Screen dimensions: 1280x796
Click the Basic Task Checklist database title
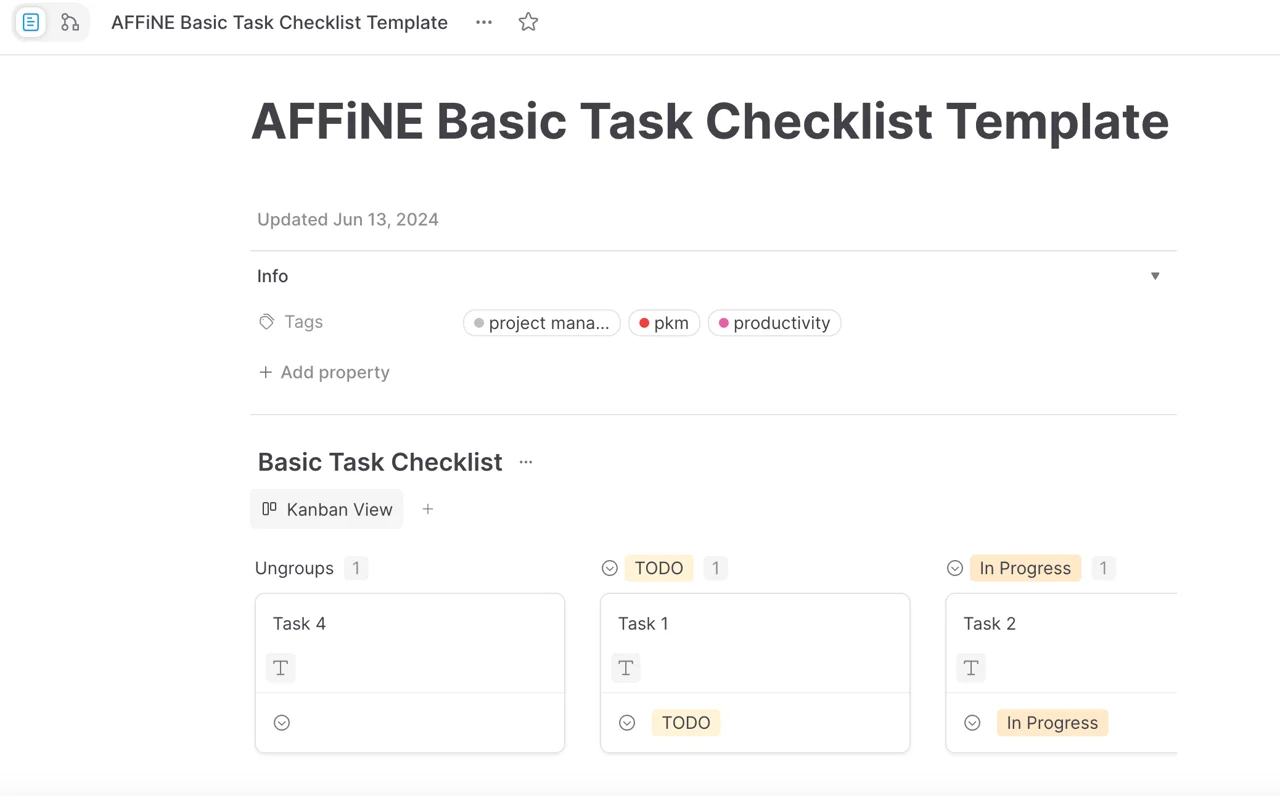click(380, 462)
